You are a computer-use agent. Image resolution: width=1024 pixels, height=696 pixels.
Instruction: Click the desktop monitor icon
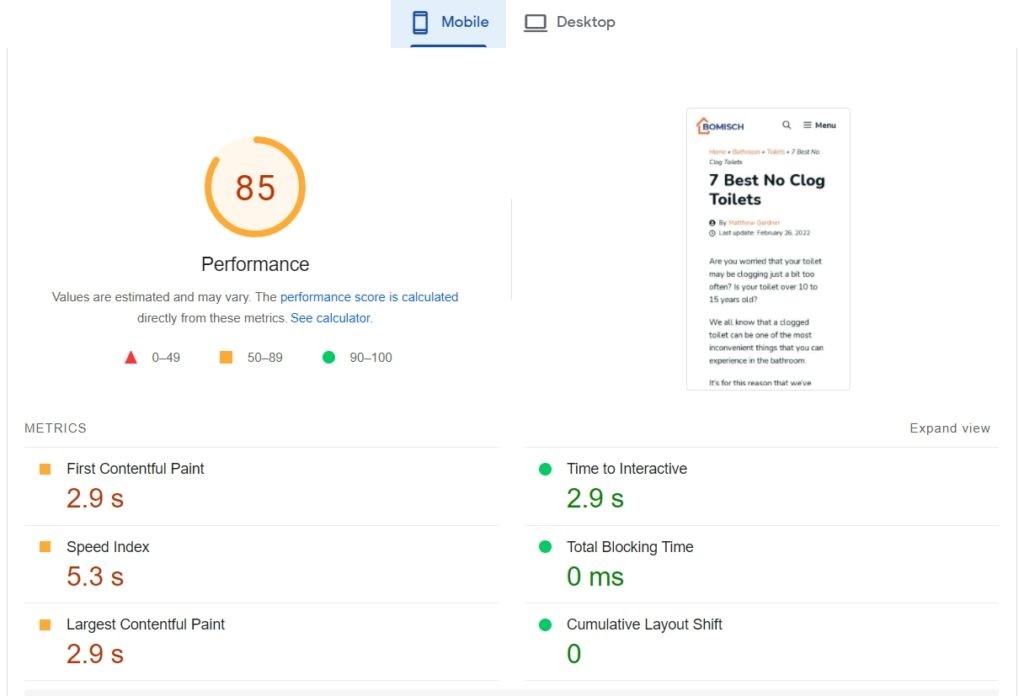(536, 22)
